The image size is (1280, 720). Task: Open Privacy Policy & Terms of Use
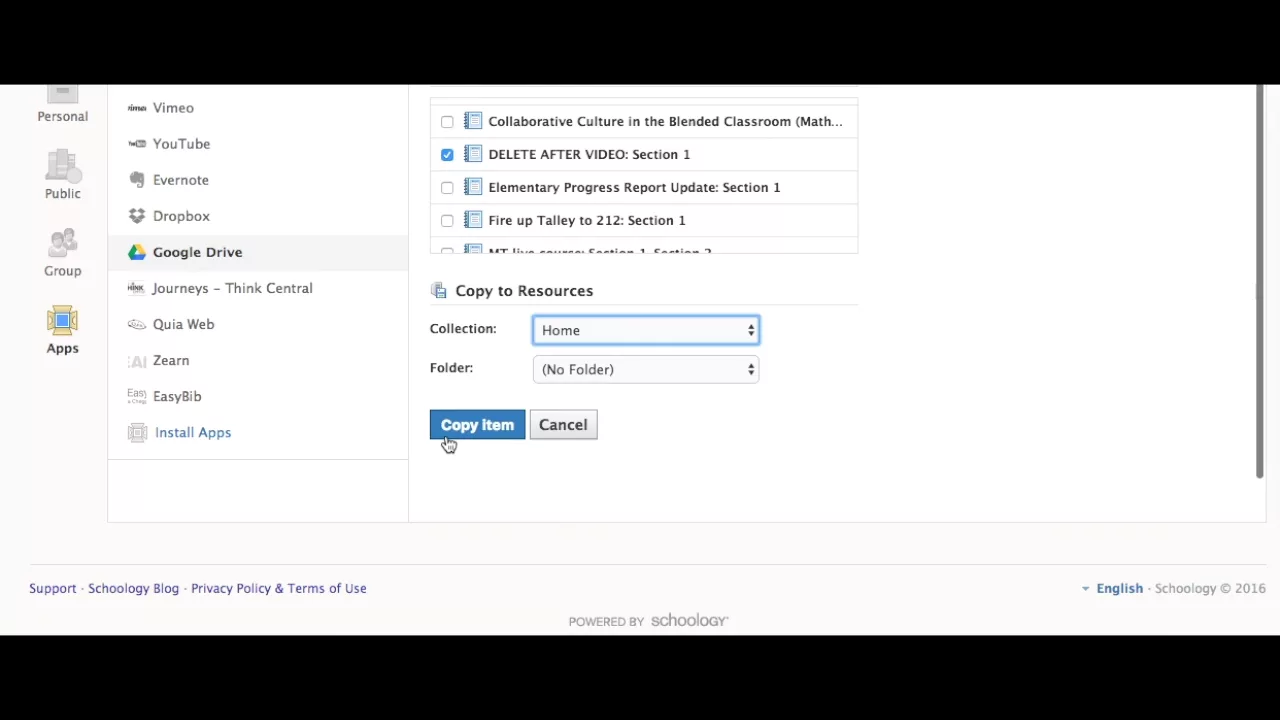click(279, 588)
